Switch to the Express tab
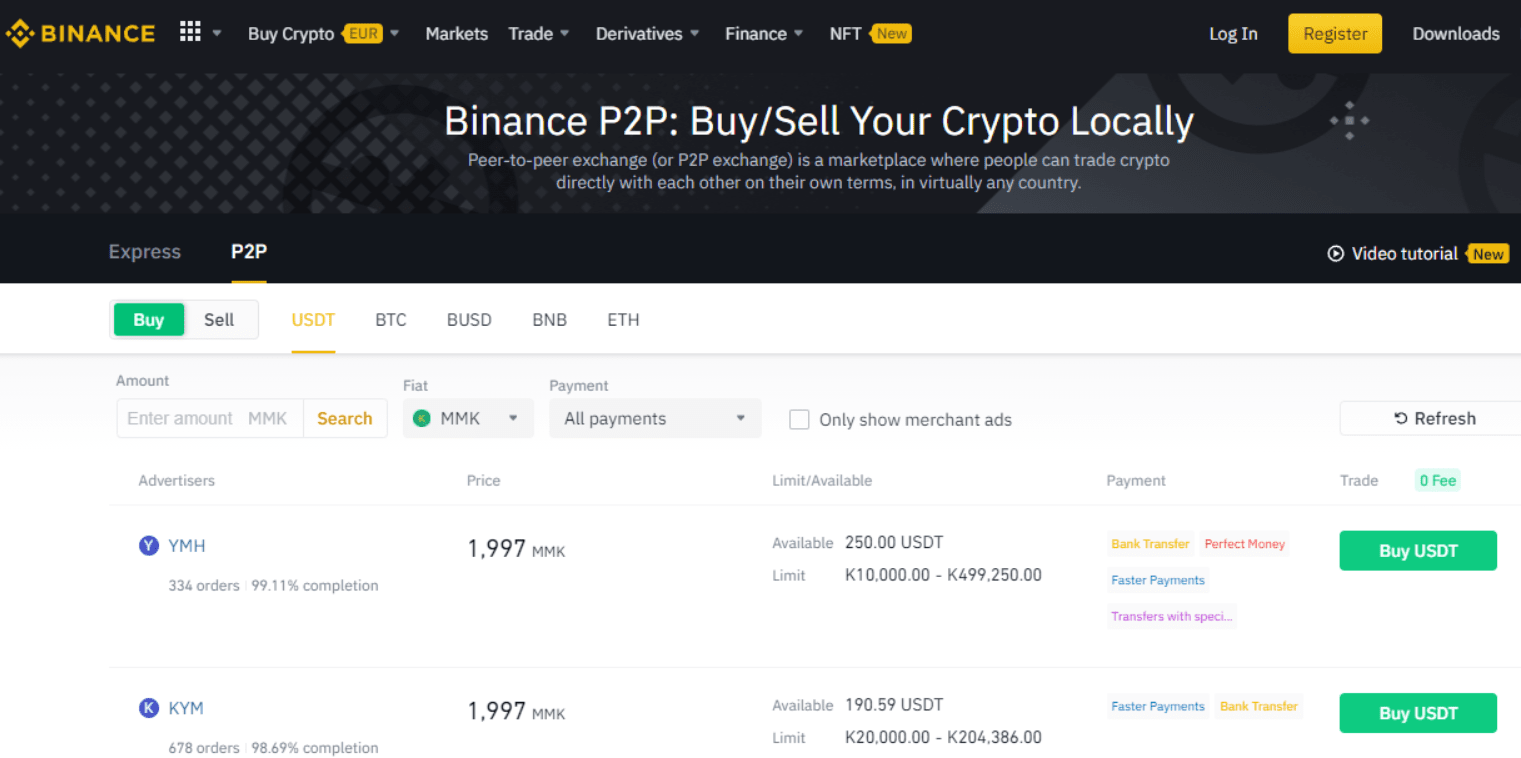This screenshot has height=758, width=1521. tap(145, 252)
